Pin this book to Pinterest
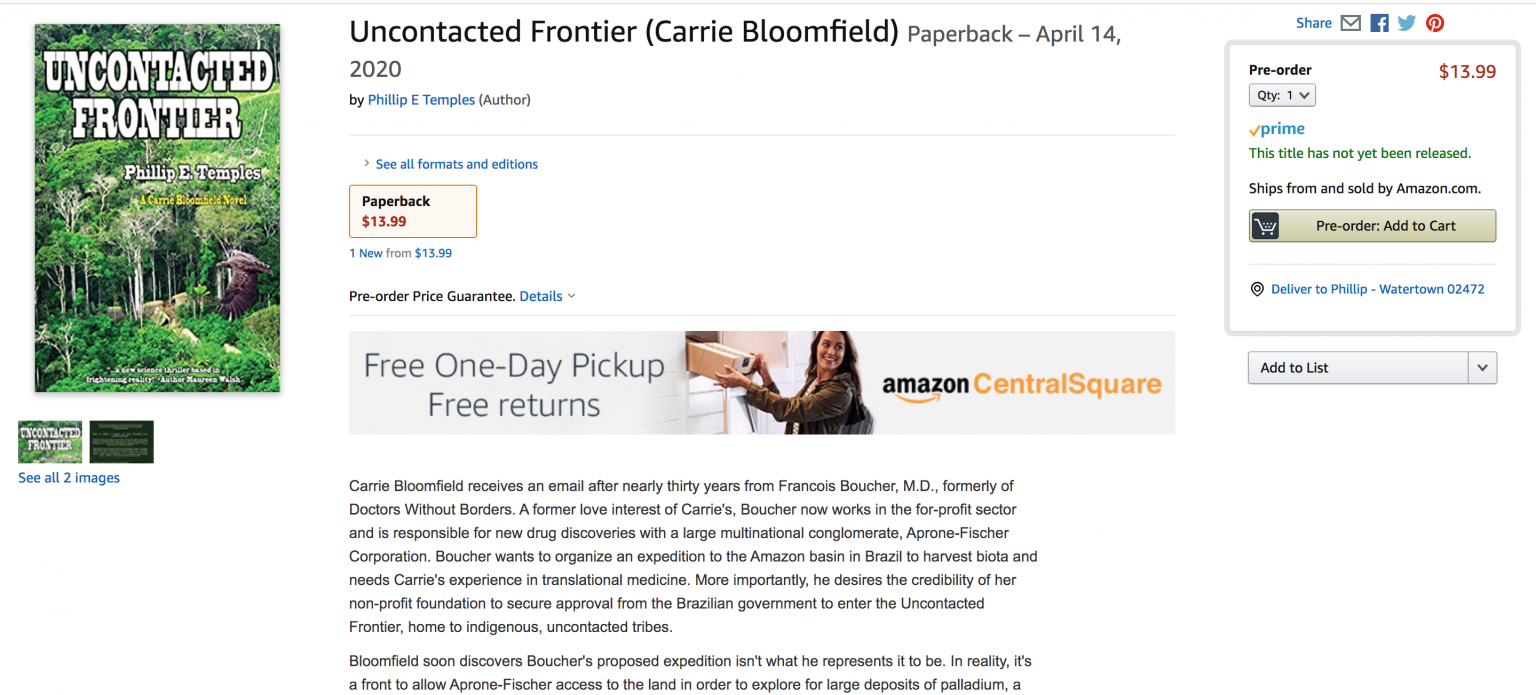This screenshot has width=1536, height=695. 1435,22
